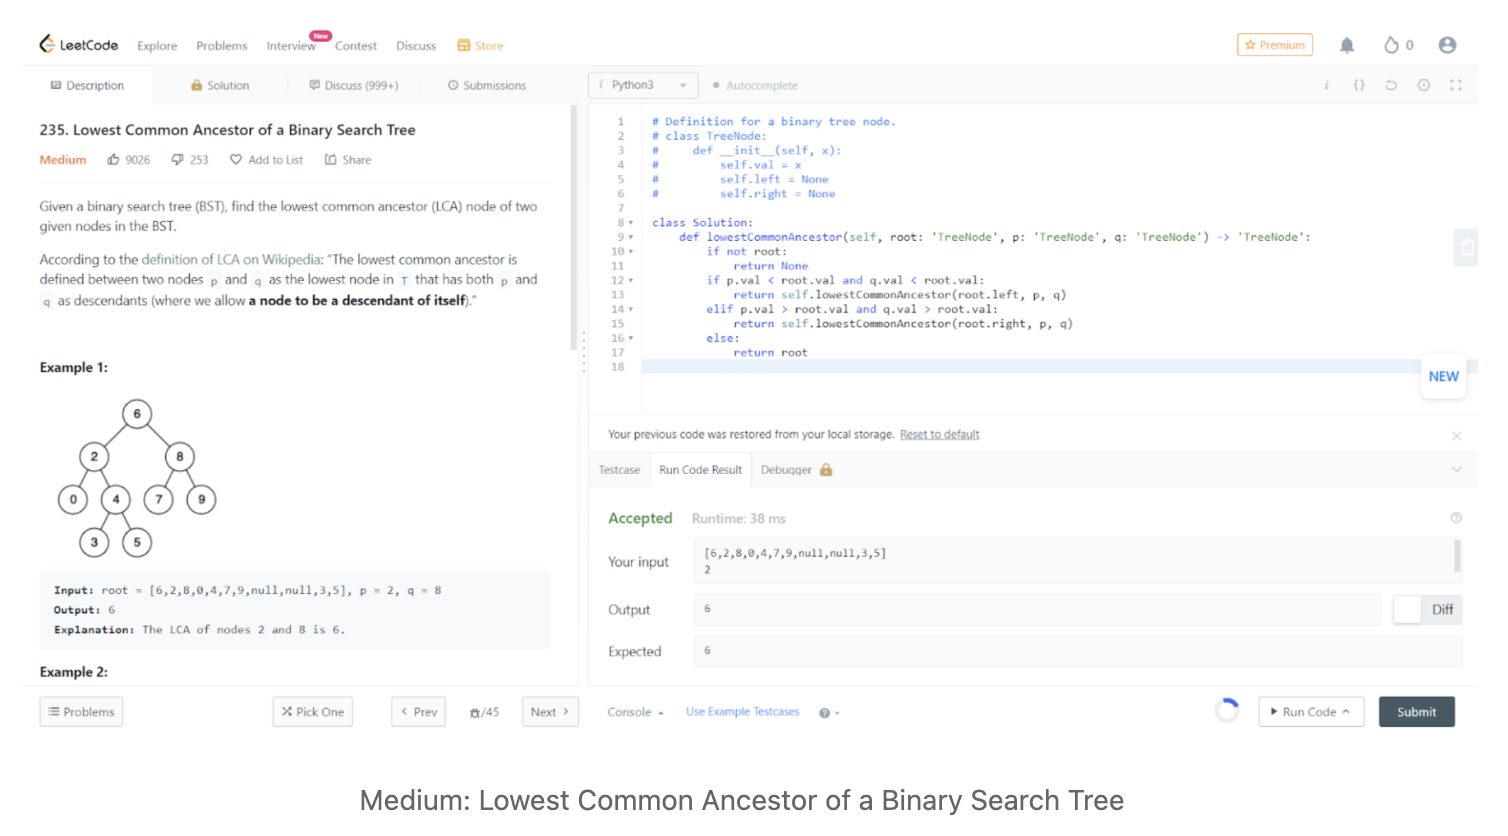1508x836 pixels.
Task: Open the notifications bell icon
Action: pos(1347,45)
